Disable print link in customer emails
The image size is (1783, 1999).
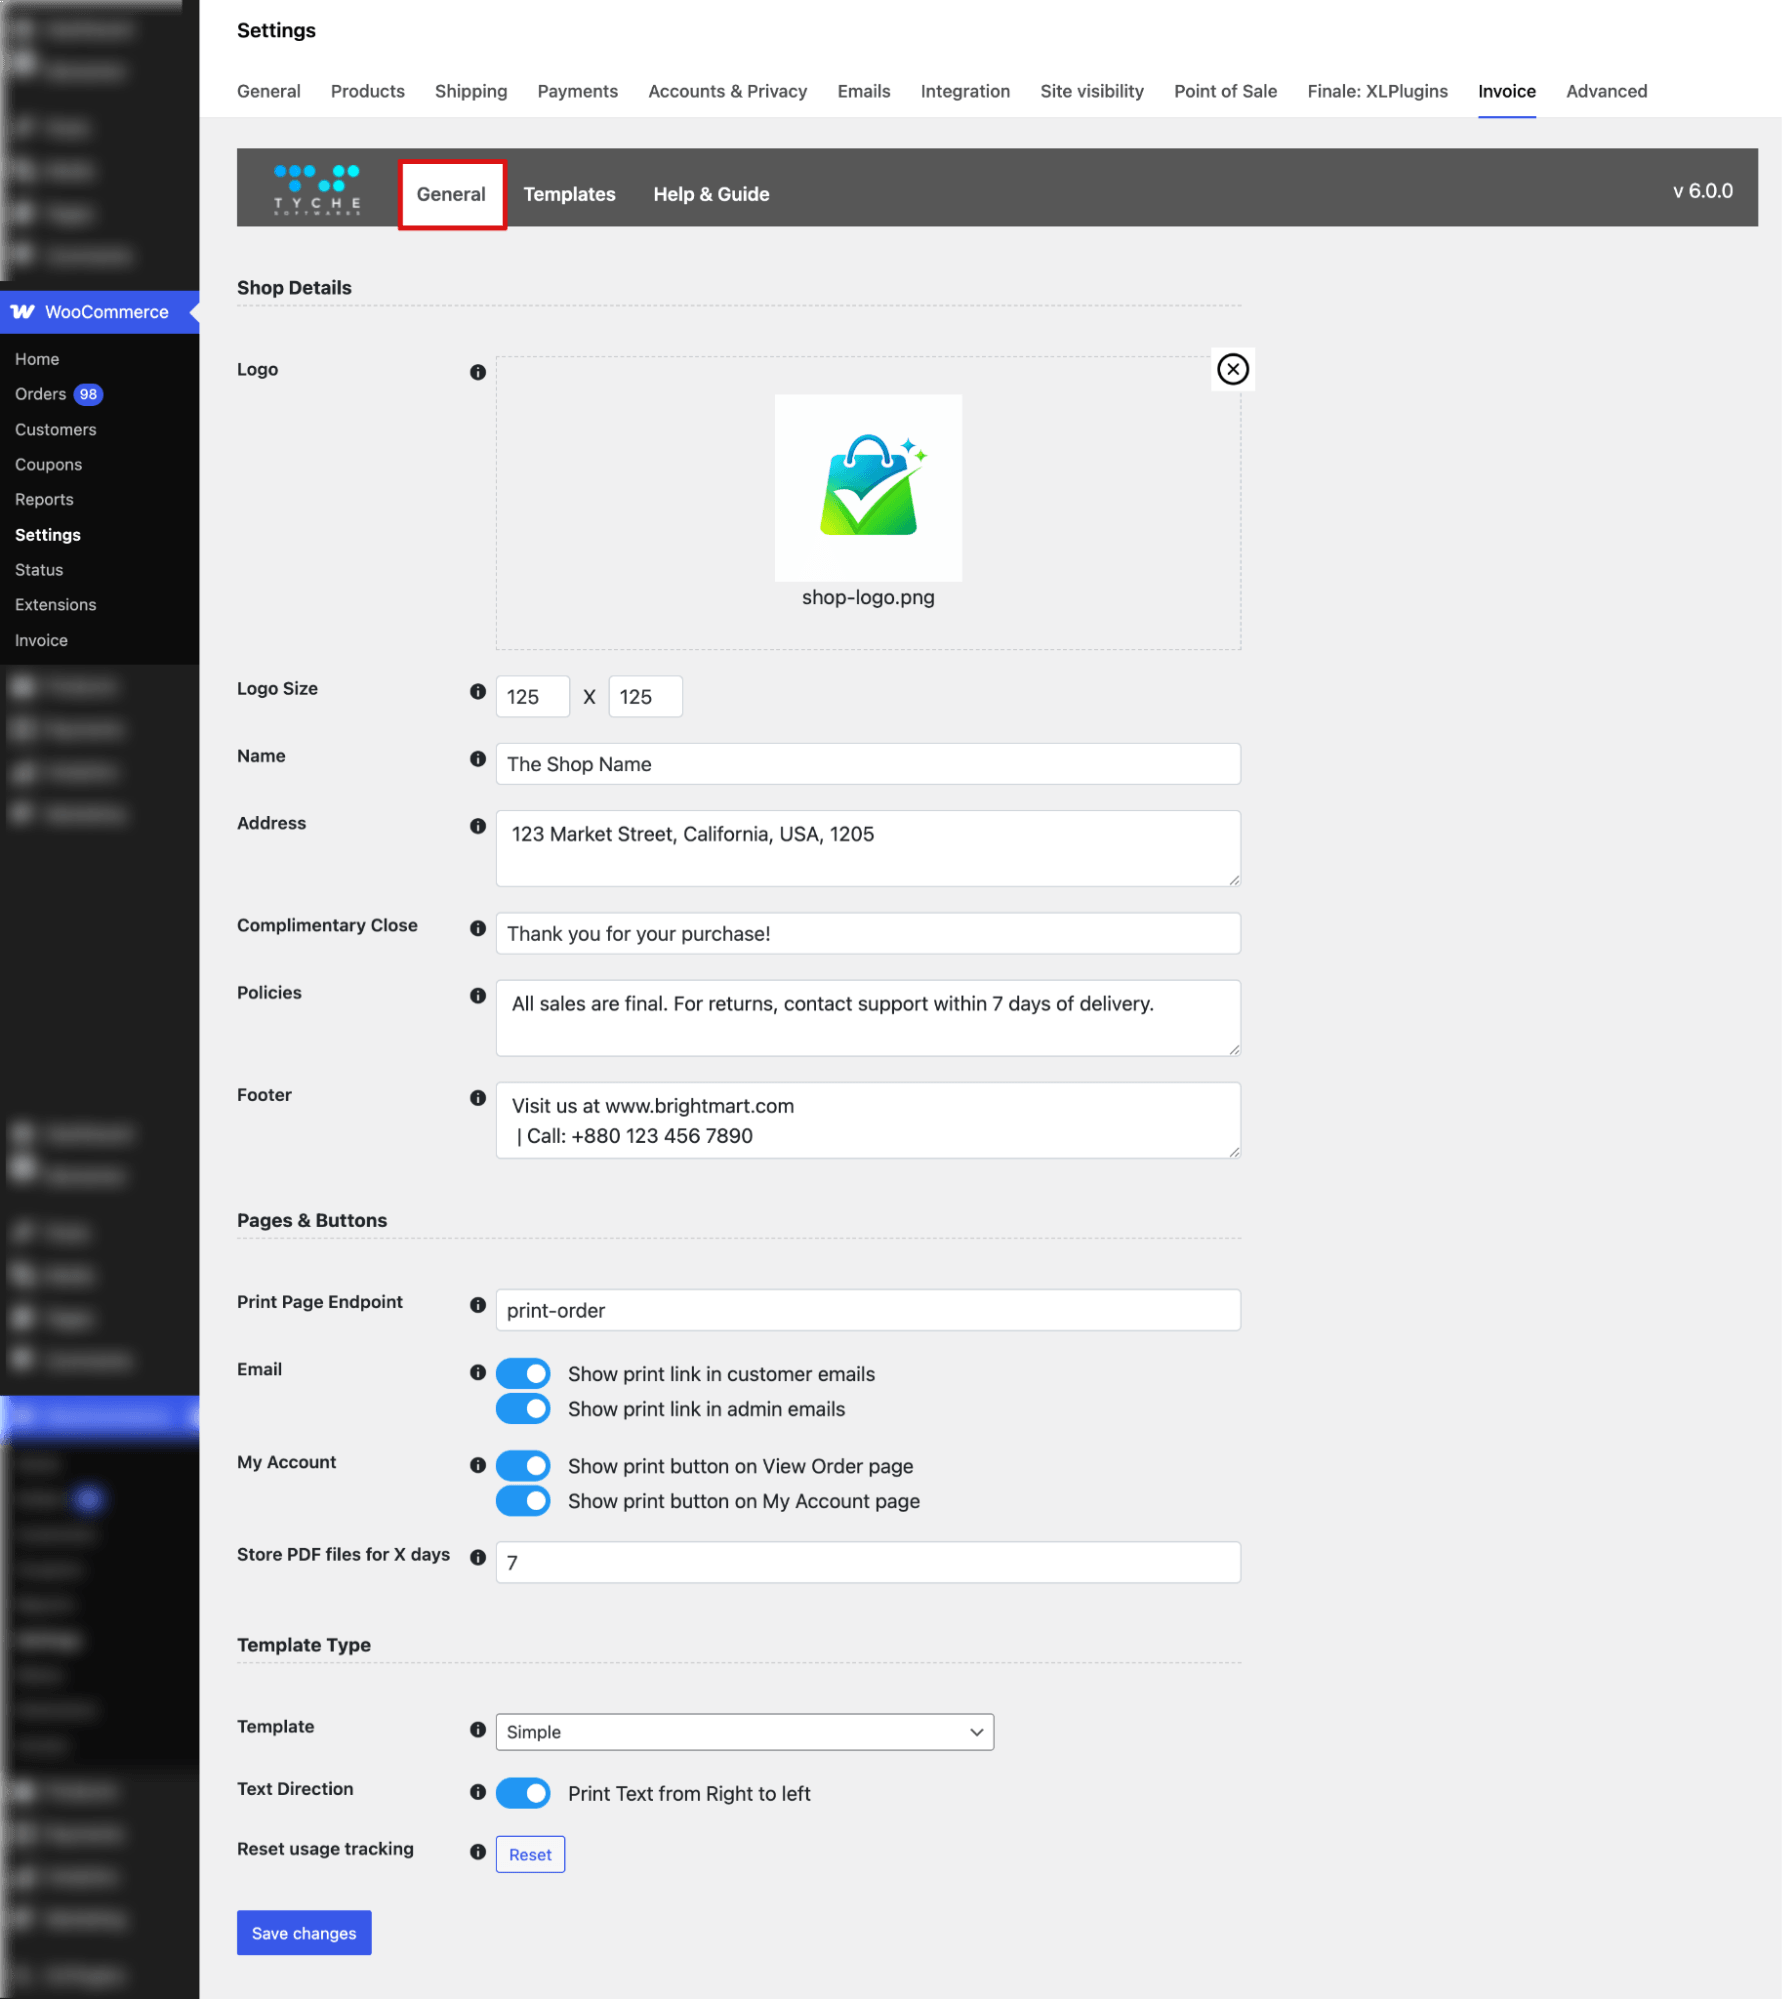point(523,1373)
